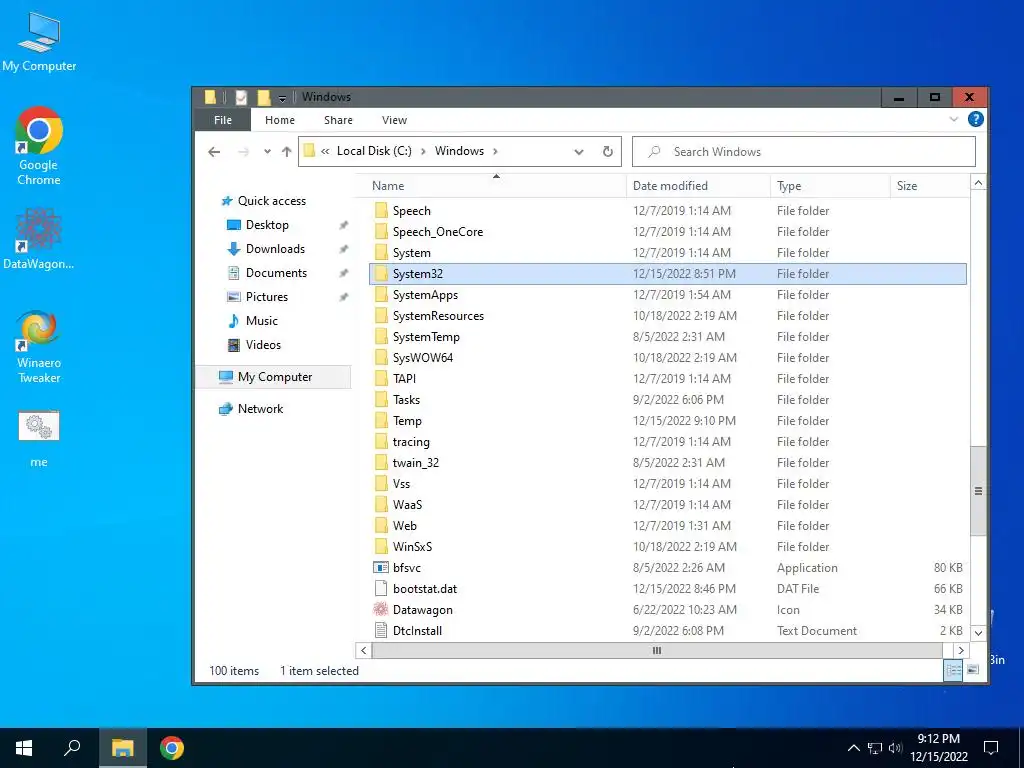Click chevron after Windows in address bar
Screen dimensions: 1024x768
pyautogui.click(x=496, y=151)
